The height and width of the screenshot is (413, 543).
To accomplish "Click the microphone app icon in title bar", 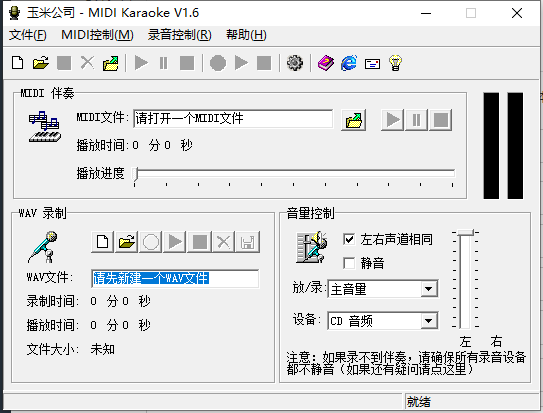I will pyautogui.click(x=15, y=13).
